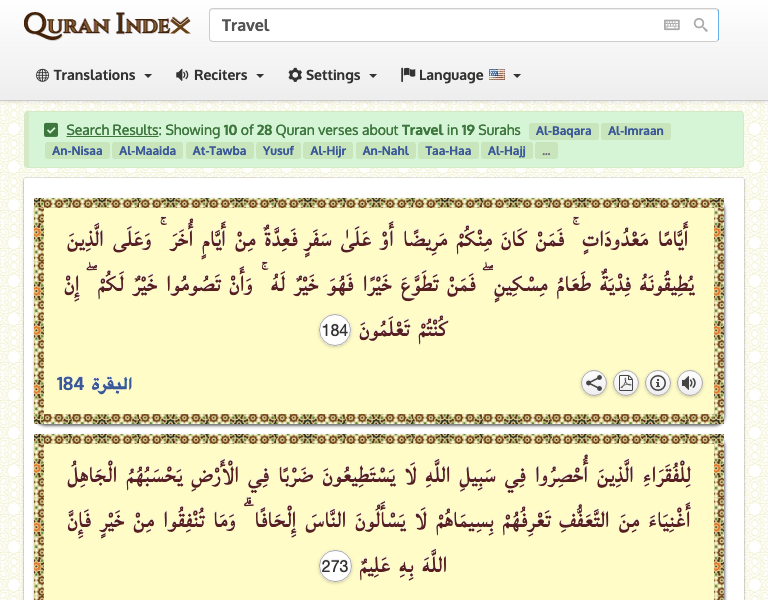Open the Language selection menu
The width and height of the screenshot is (768, 600).
[460, 75]
